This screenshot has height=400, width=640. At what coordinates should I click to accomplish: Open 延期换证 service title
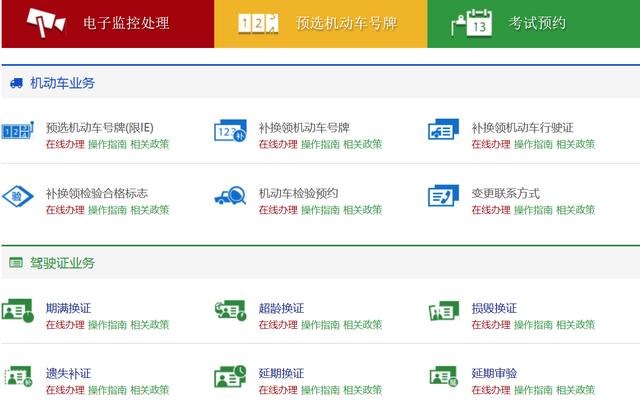pos(282,373)
